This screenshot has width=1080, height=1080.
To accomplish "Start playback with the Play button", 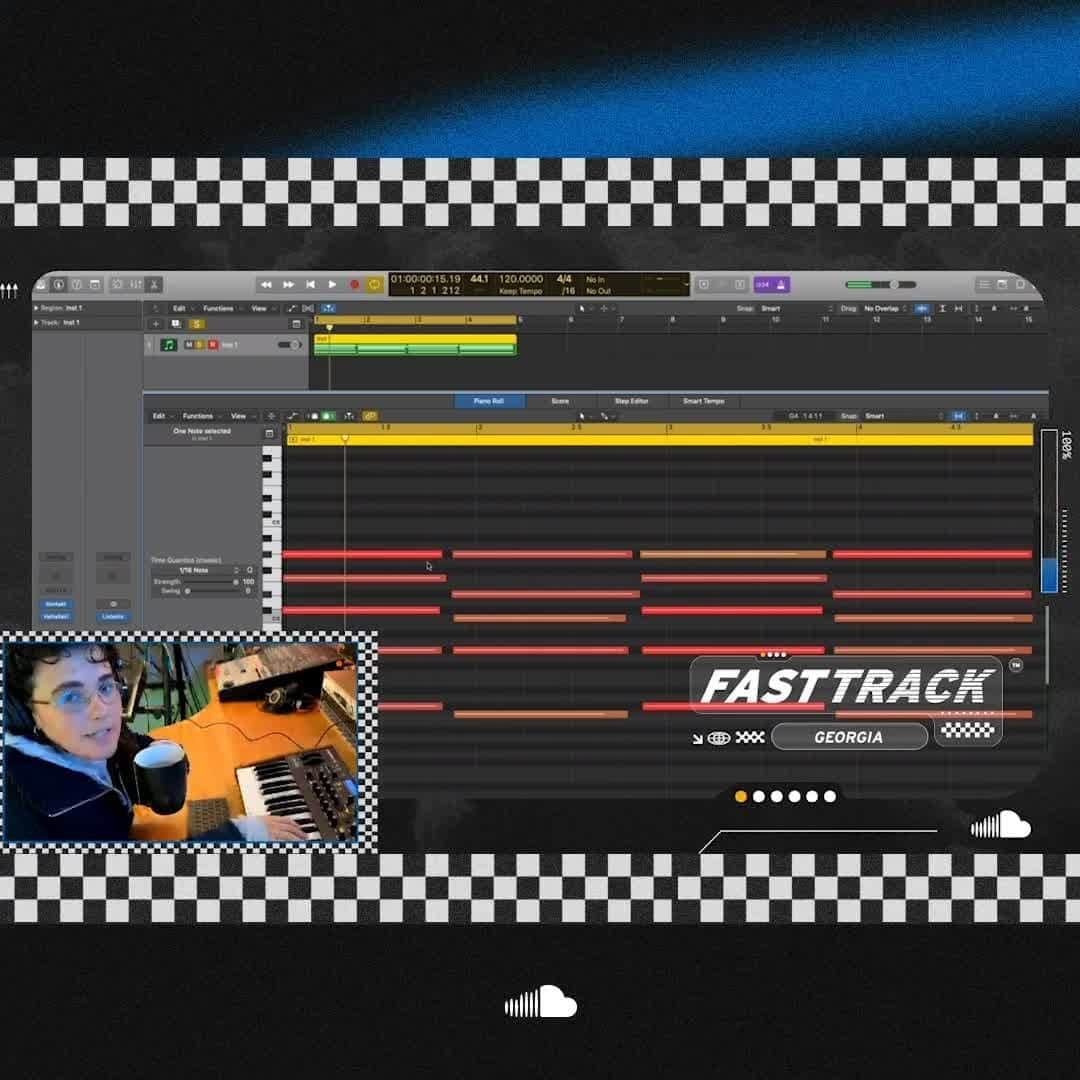I will click(332, 284).
